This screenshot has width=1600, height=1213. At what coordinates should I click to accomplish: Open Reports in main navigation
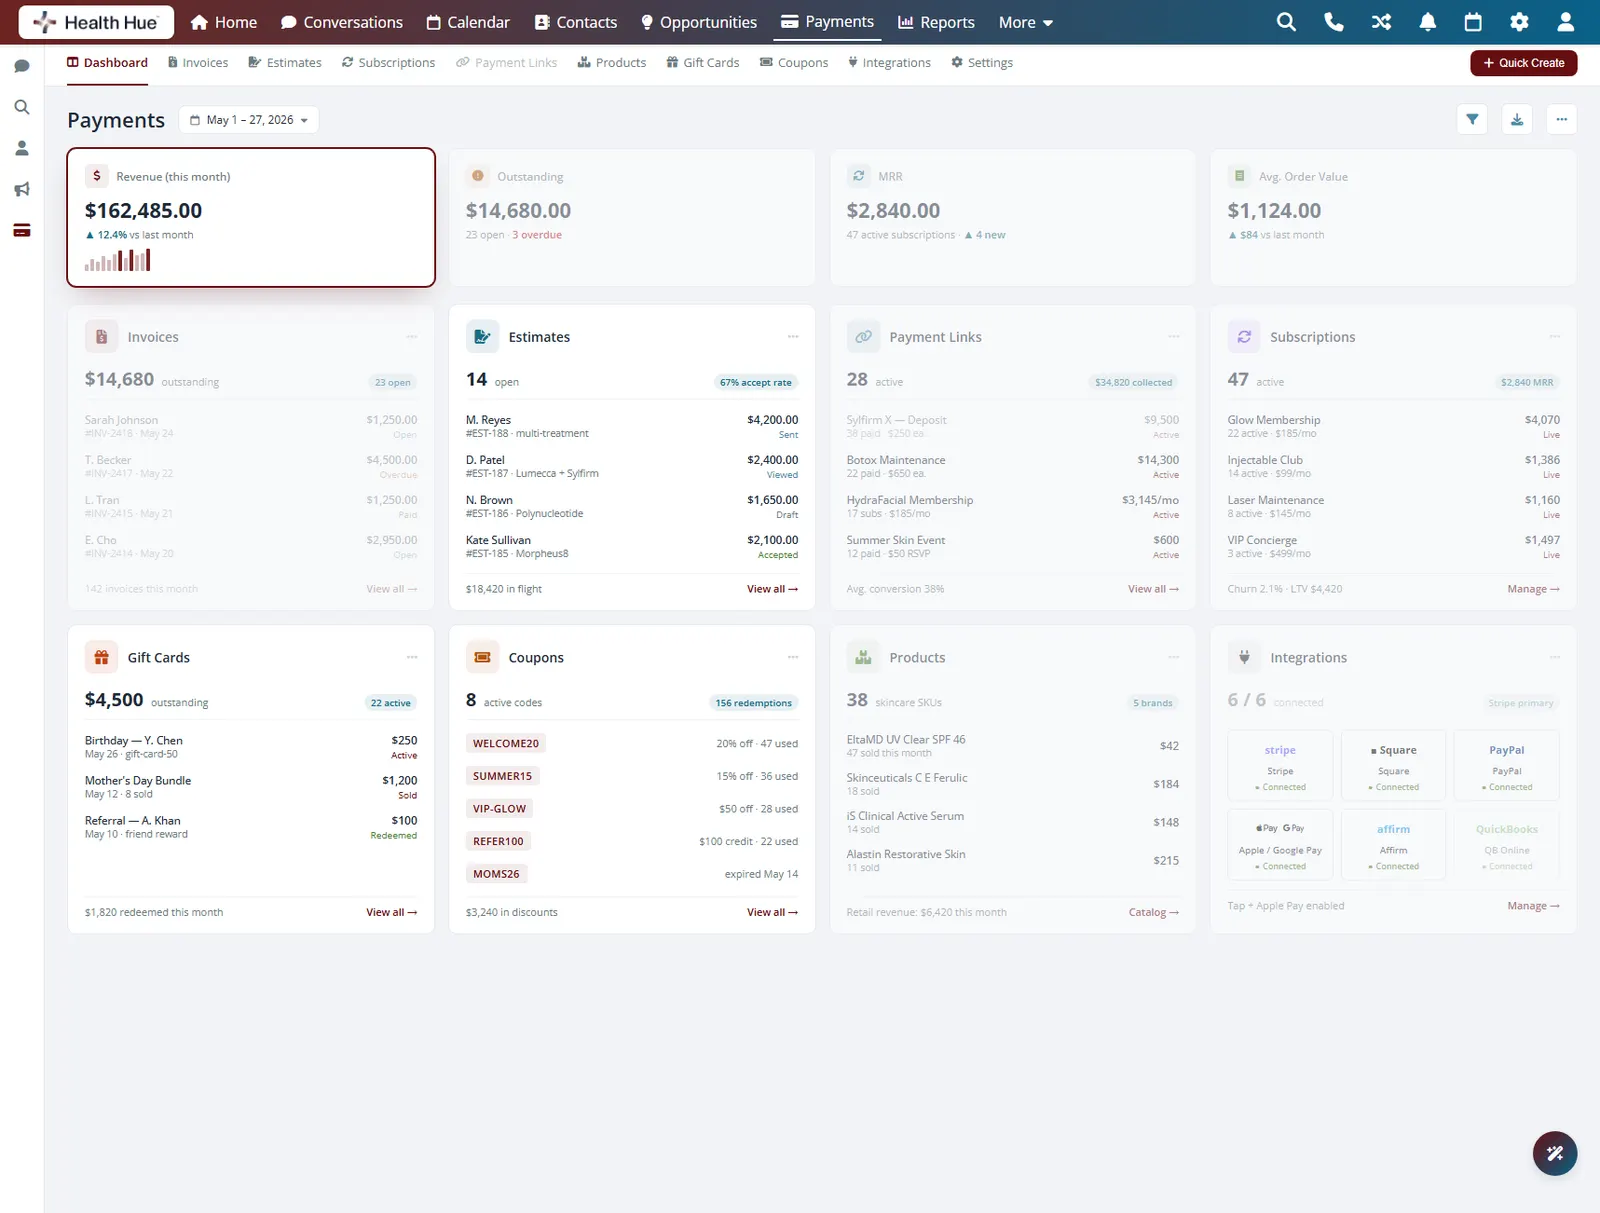pos(936,22)
